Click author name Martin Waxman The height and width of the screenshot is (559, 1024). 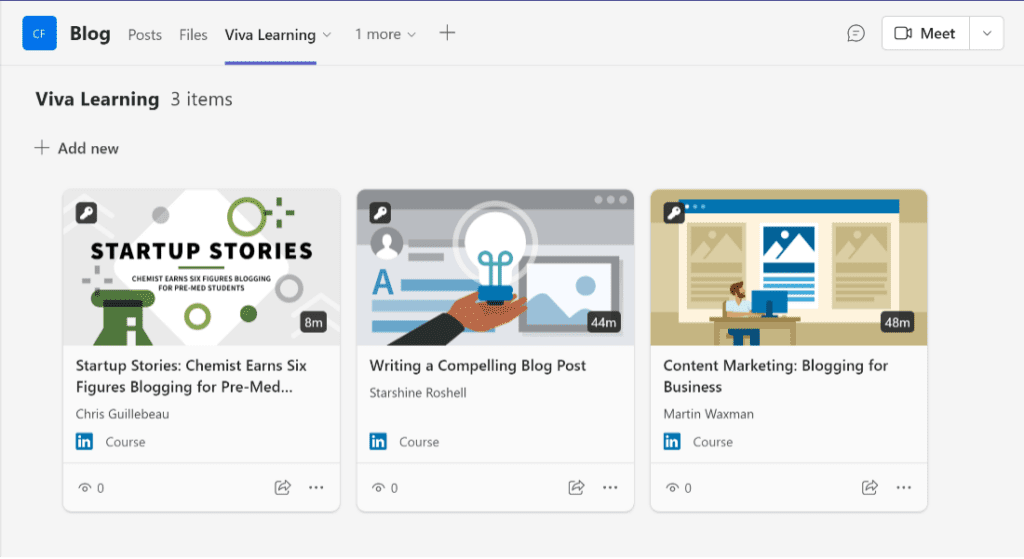click(x=709, y=414)
